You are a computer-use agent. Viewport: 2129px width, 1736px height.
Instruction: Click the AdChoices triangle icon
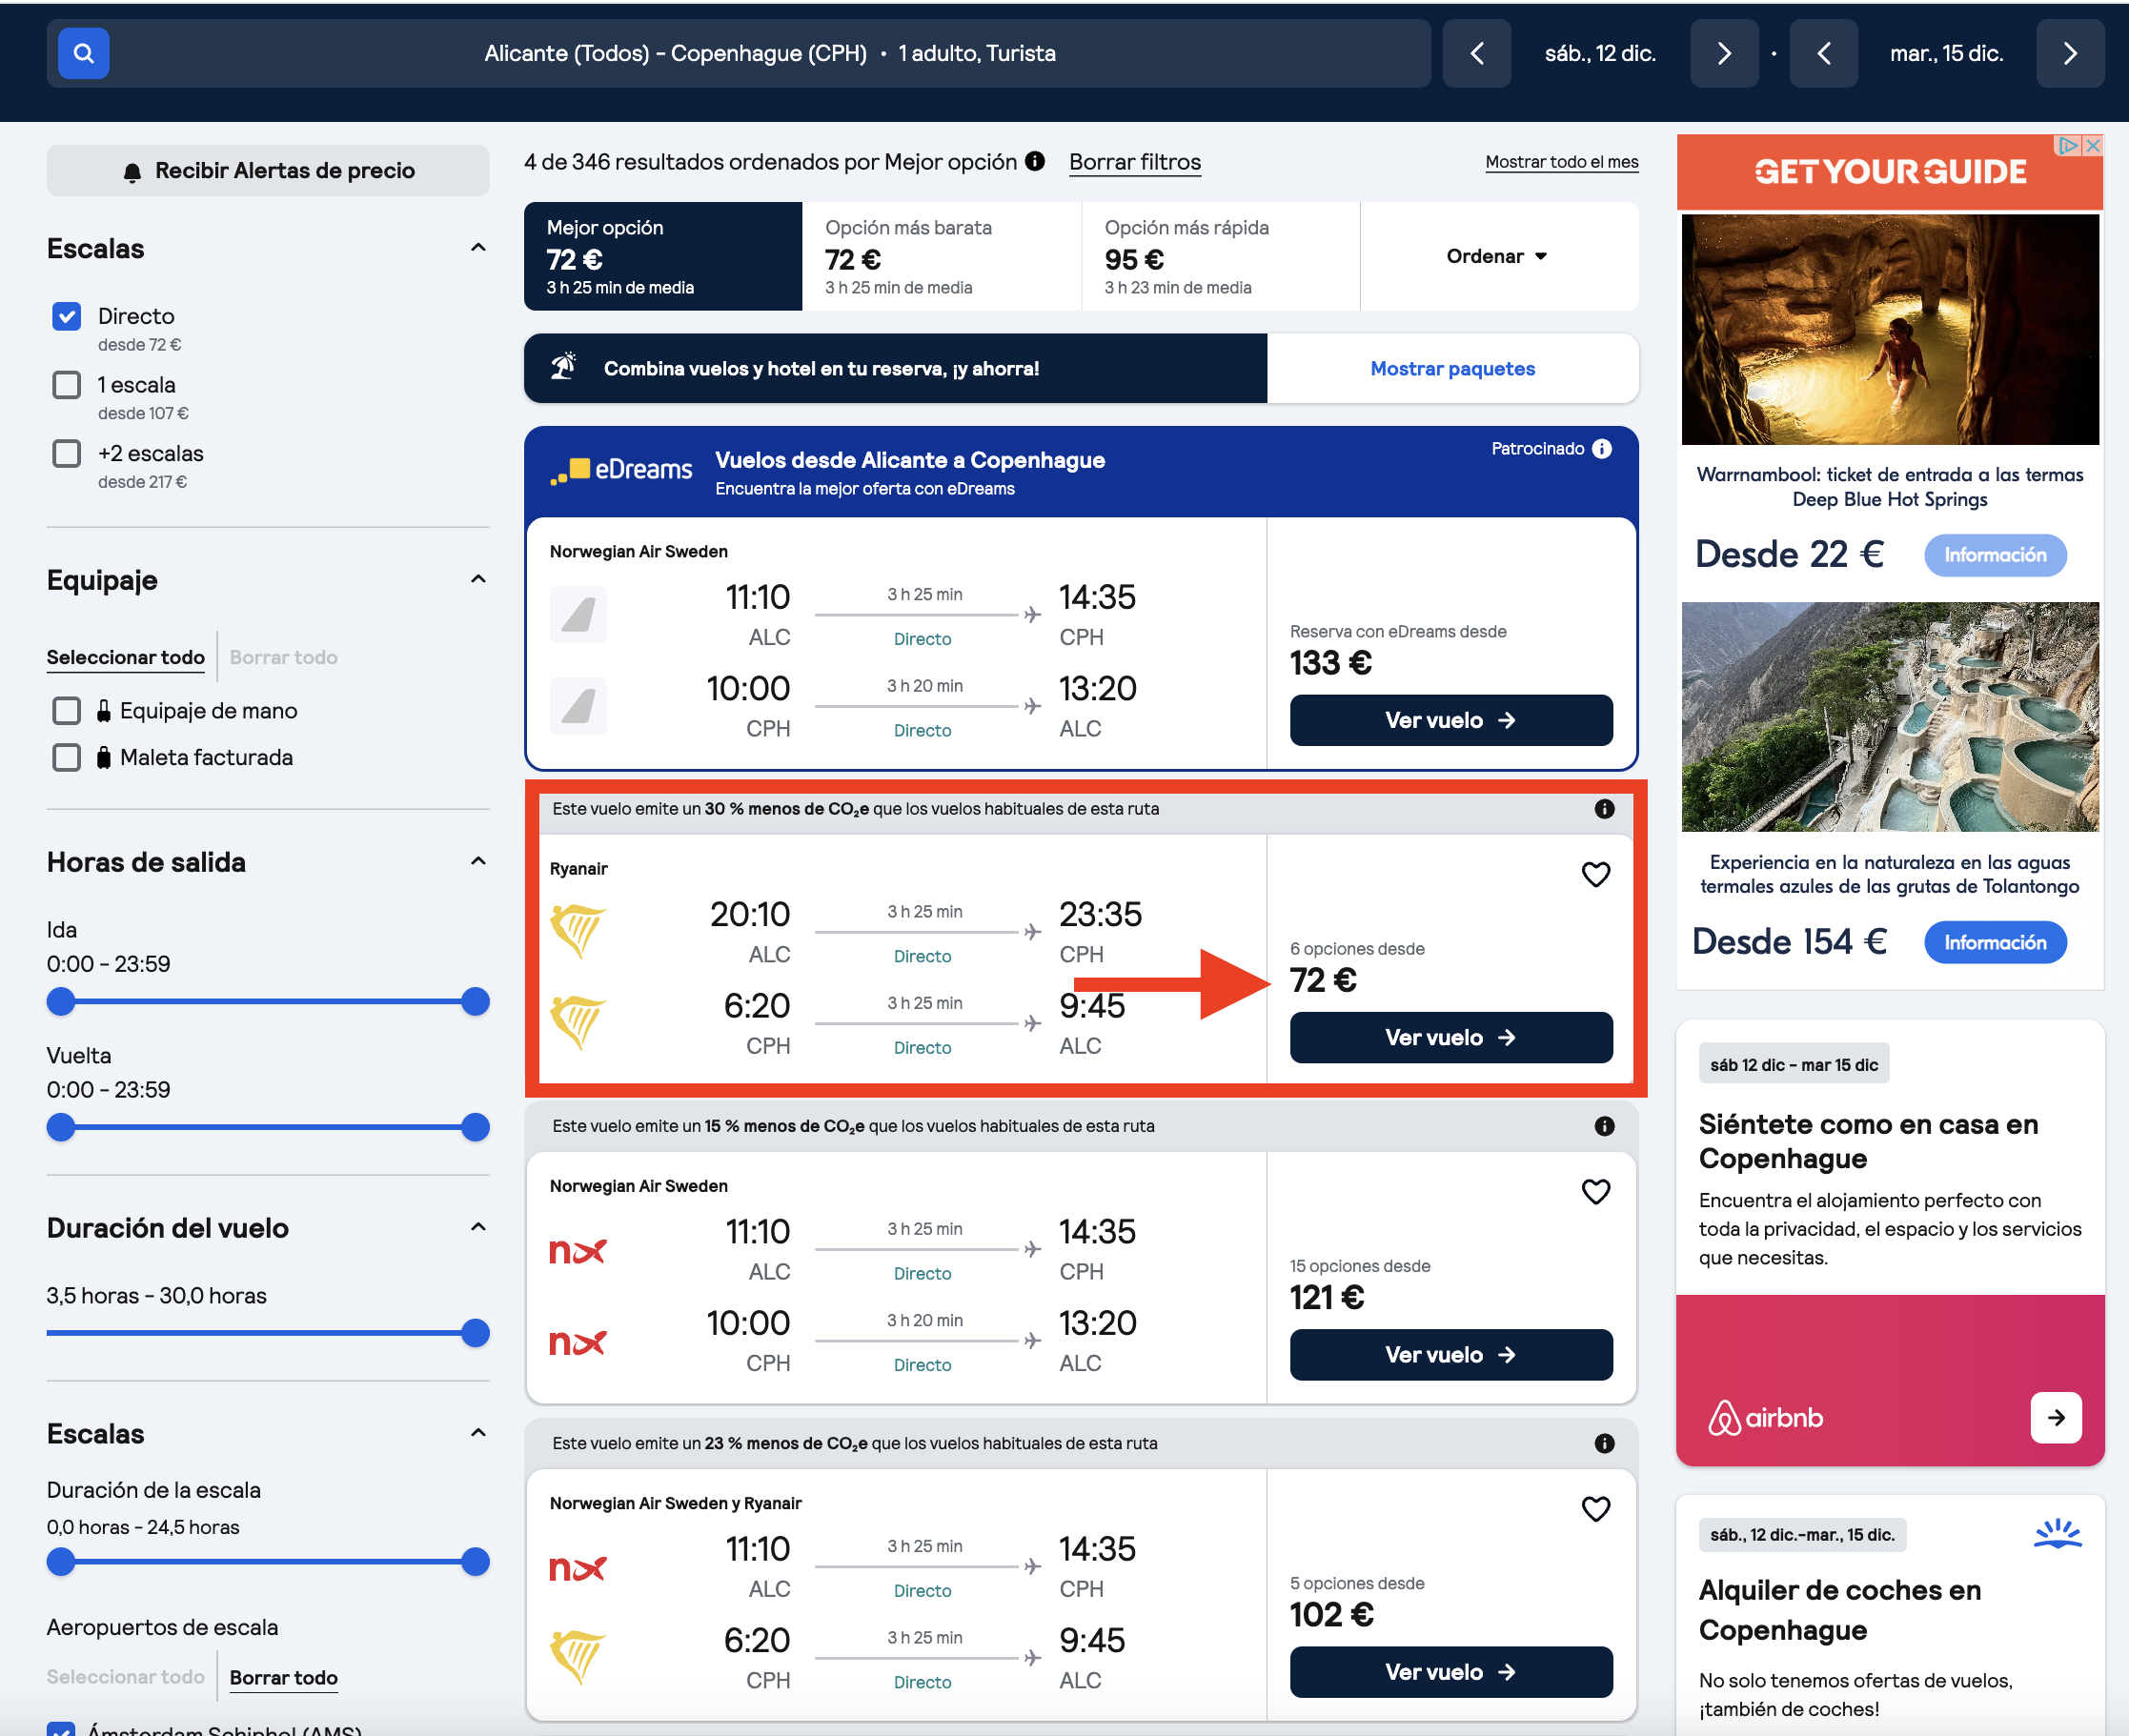(2068, 145)
